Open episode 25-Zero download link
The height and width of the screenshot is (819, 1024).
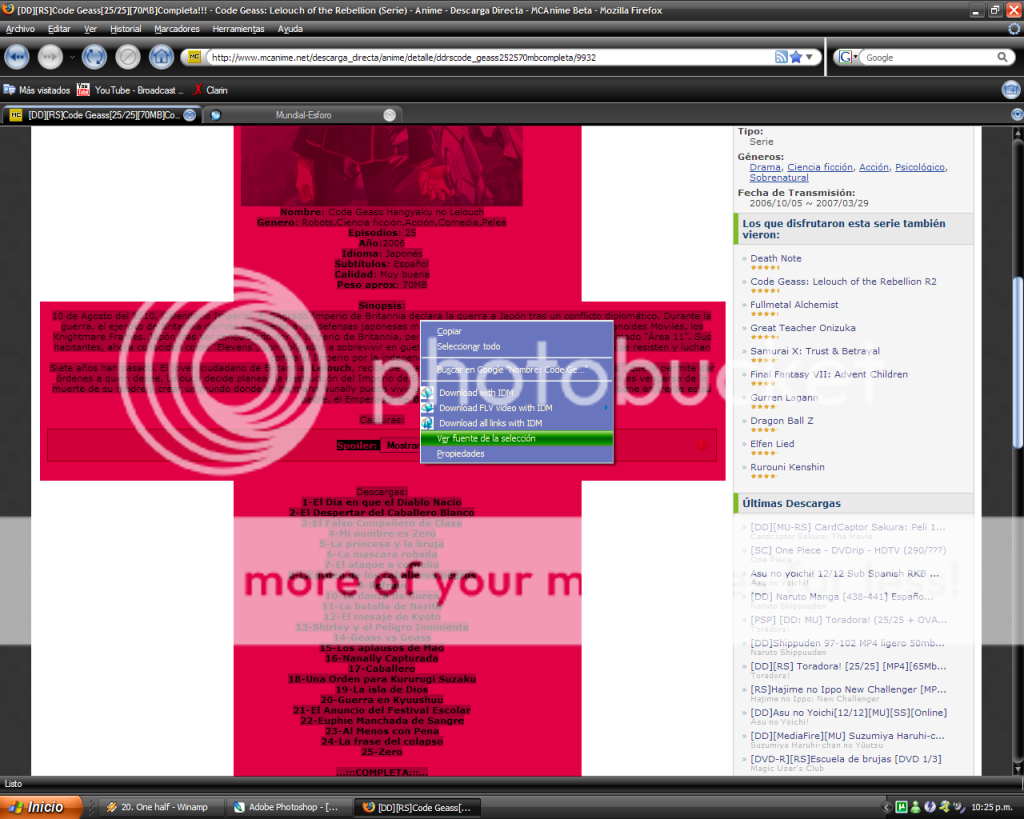381,752
